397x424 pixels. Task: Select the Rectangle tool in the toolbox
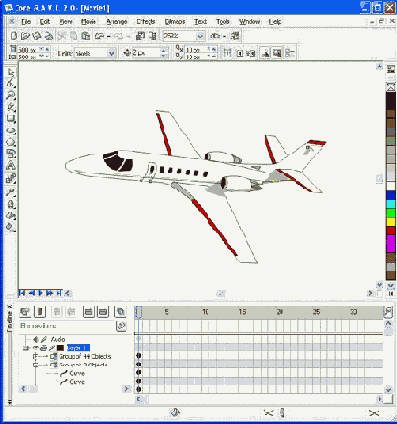[x=11, y=119]
